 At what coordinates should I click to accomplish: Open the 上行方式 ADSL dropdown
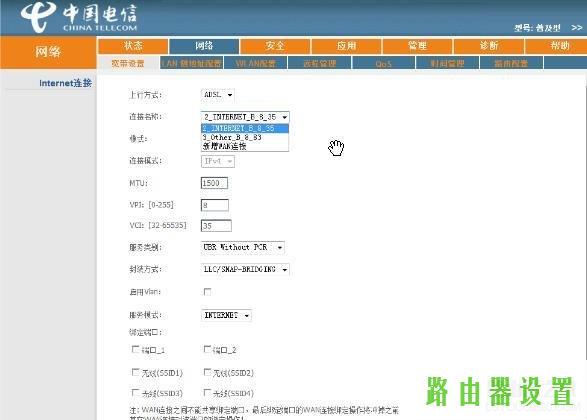click(218, 95)
